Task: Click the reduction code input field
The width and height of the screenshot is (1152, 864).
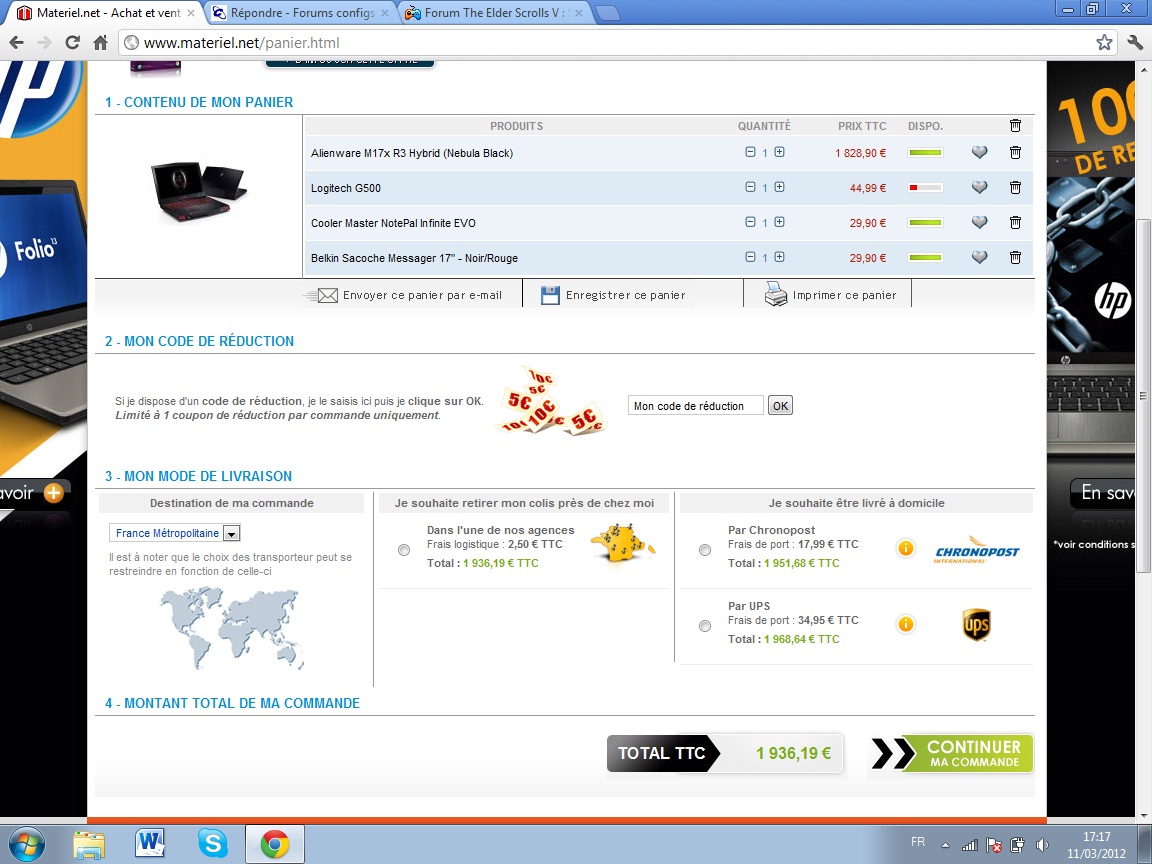Action: coord(695,406)
